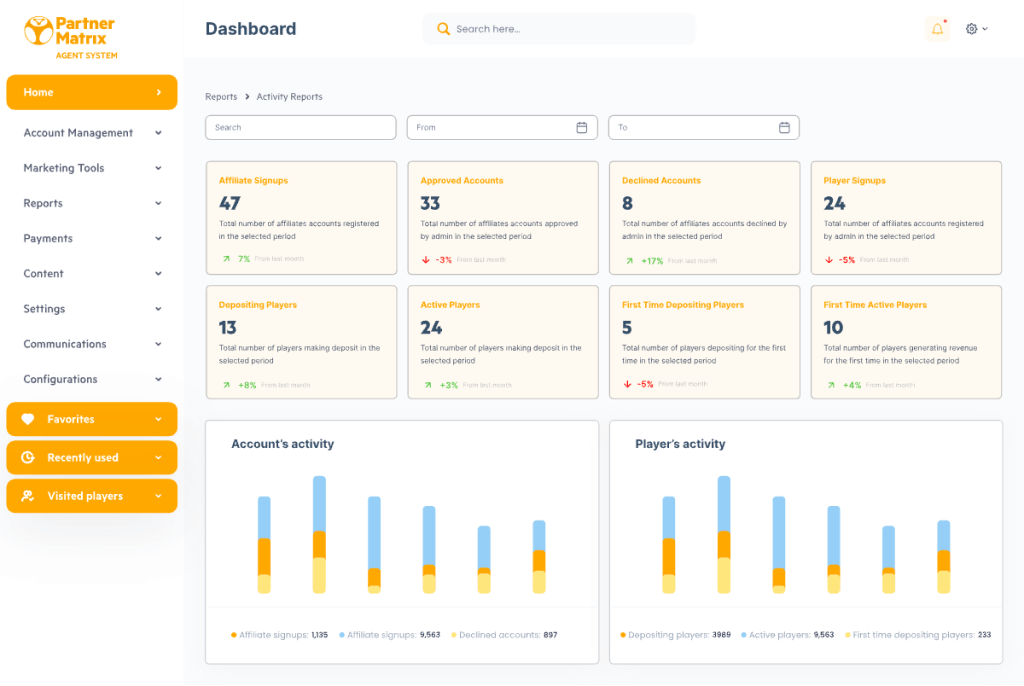The width and height of the screenshot is (1024, 686).
Task: Click the down-arrow trend icon in Approved Accounts
Action: 426,259
